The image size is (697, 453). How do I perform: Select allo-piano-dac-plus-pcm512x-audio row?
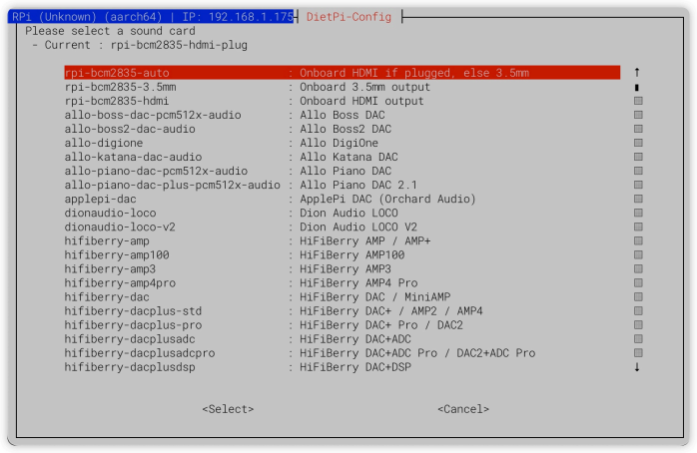tap(342, 185)
